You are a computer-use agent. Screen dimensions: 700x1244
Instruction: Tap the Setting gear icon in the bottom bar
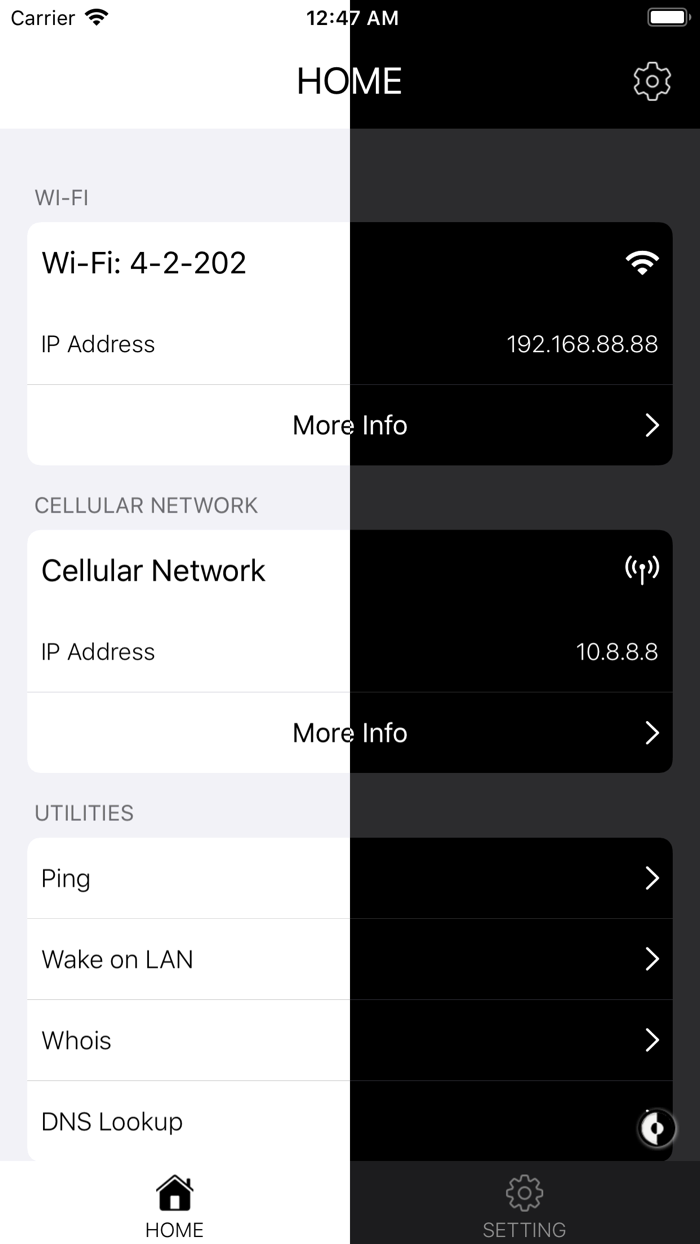pyautogui.click(x=524, y=1192)
